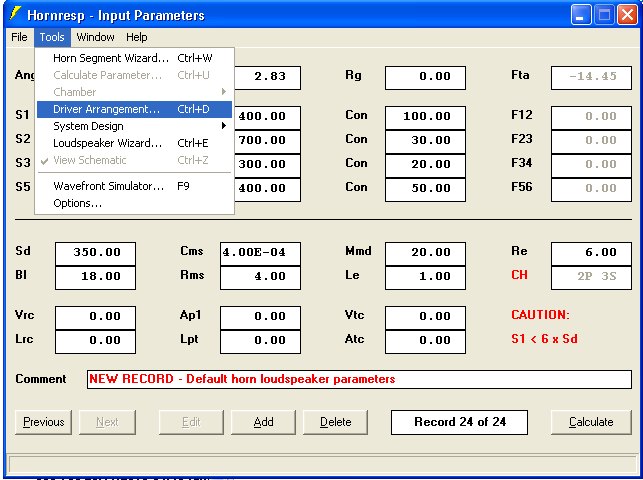Open Loudspeaker Wizard from Tools menu
The image size is (643, 480).
(x=135, y=143)
